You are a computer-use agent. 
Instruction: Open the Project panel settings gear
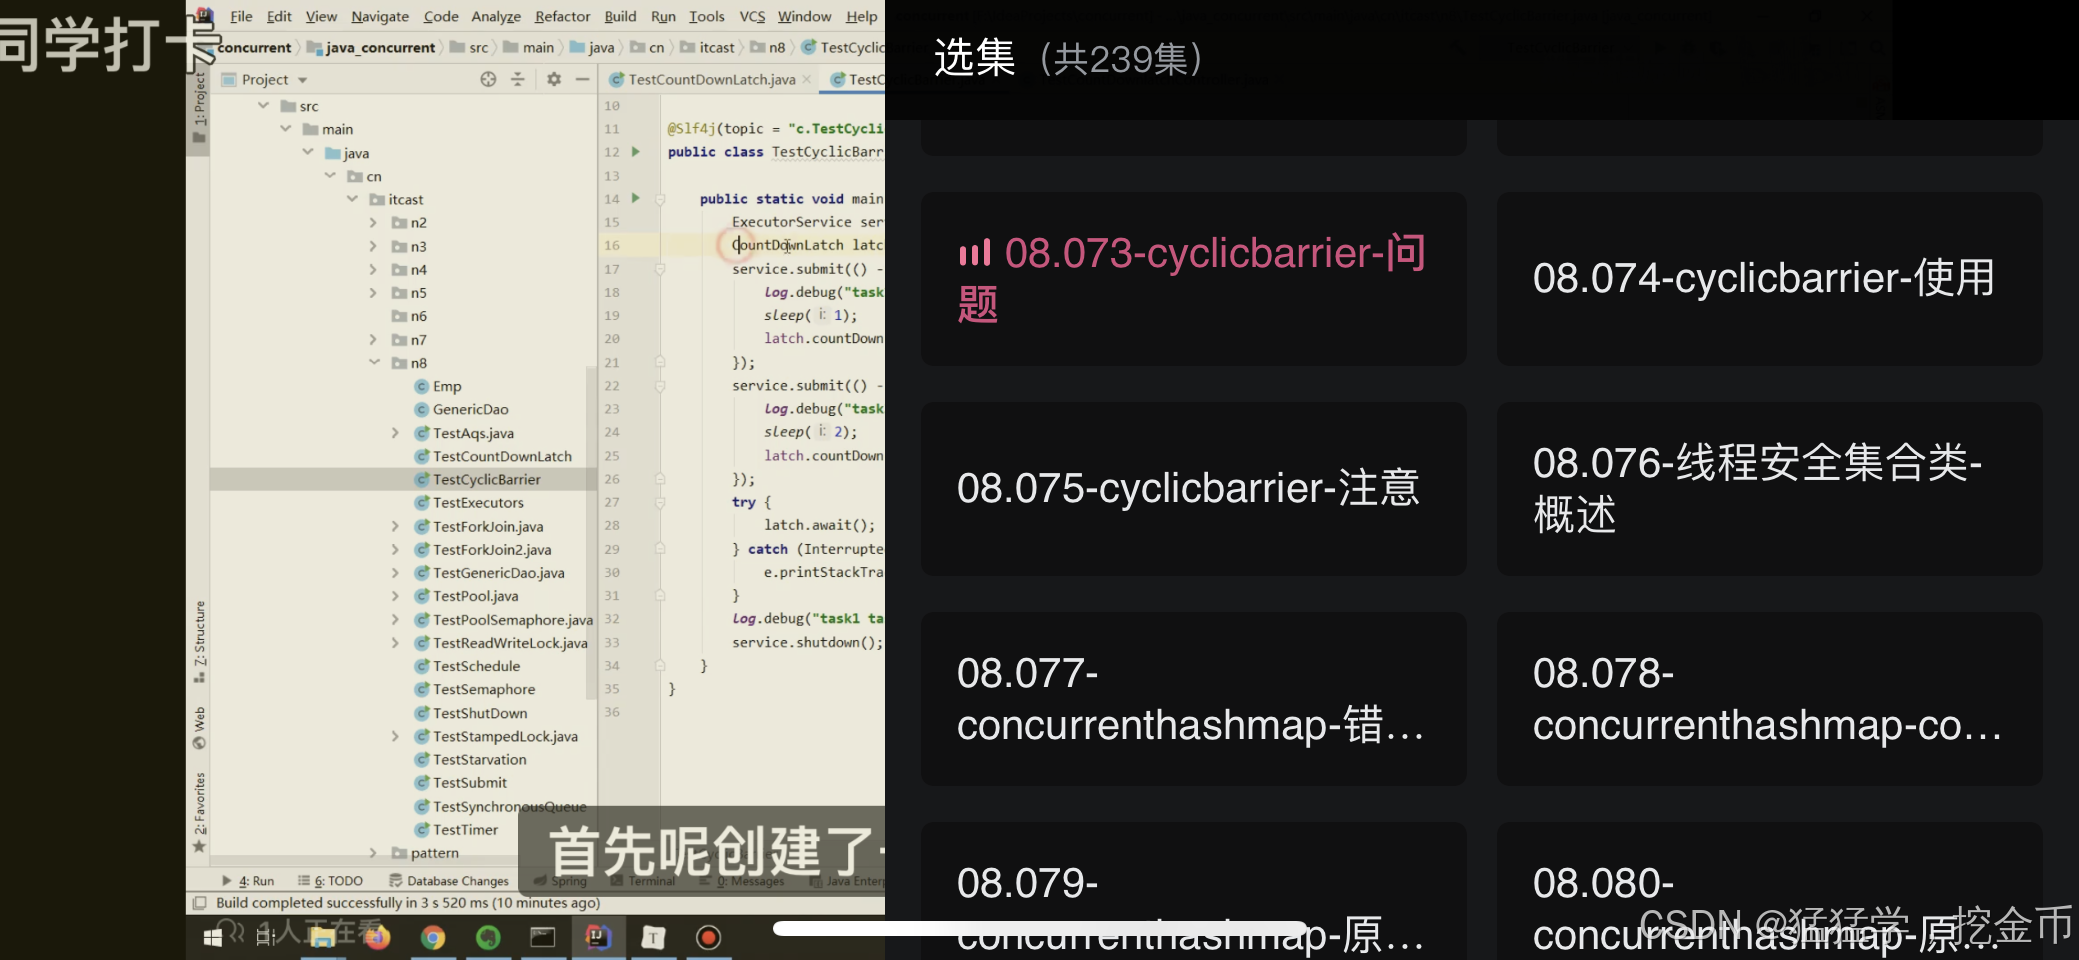556,79
